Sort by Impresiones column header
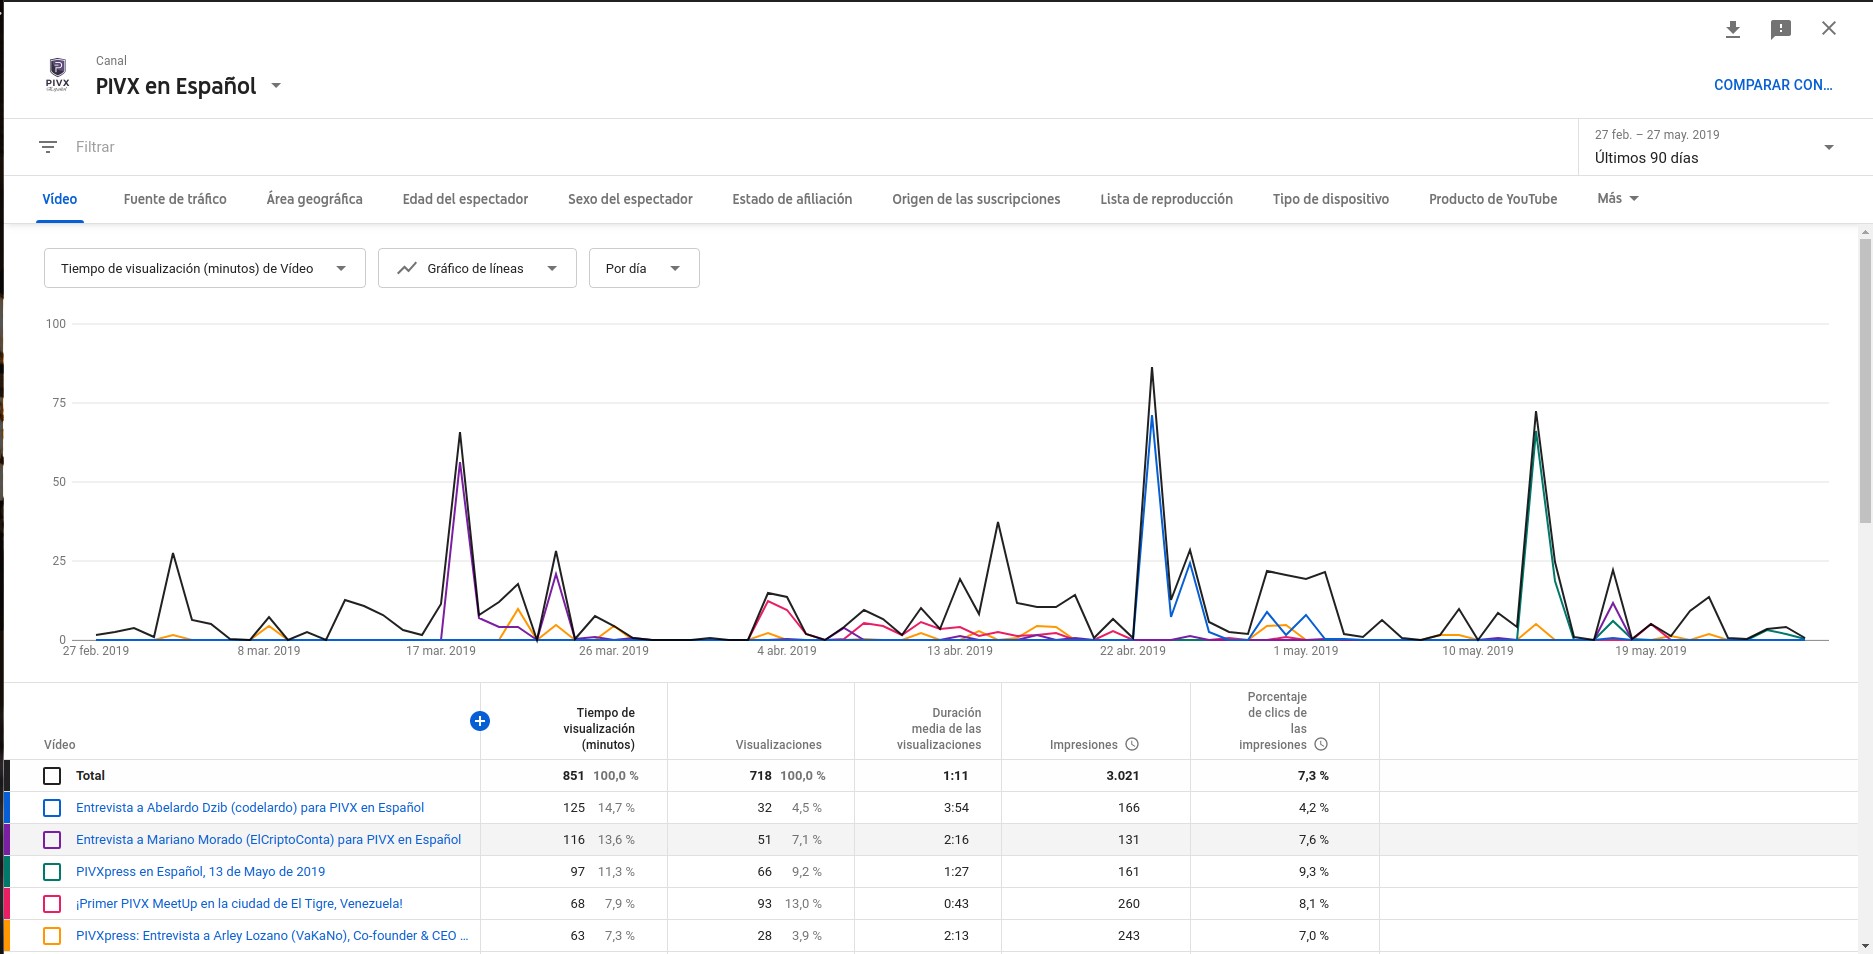Screen dimensions: 1873x954 (1083, 745)
